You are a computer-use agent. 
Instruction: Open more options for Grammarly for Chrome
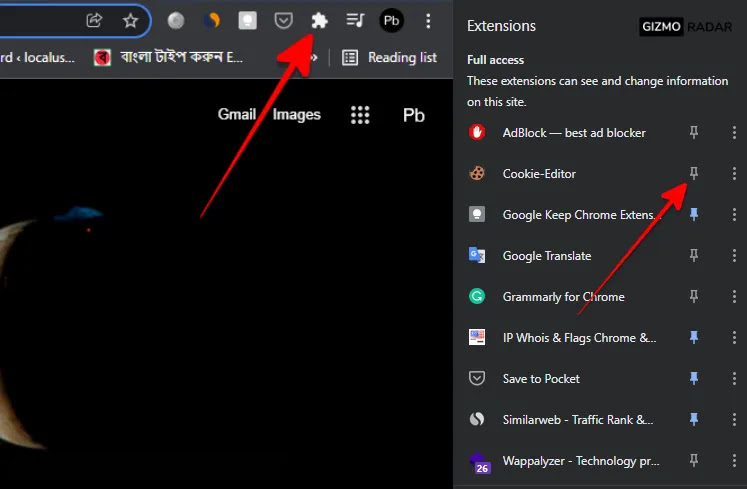coord(734,296)
